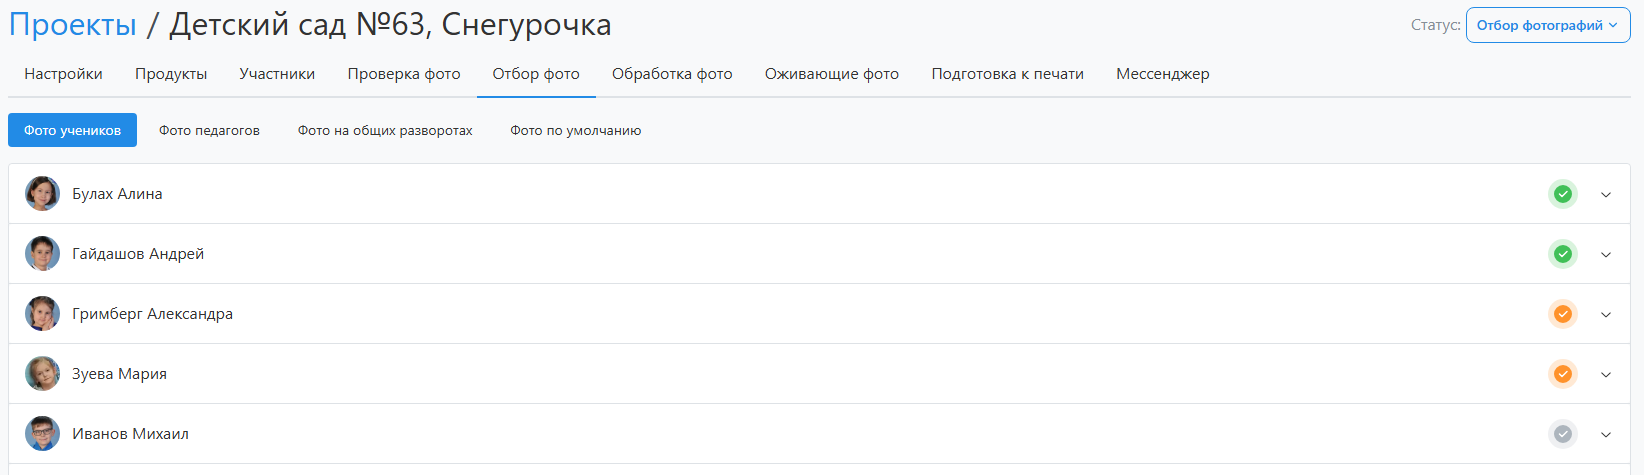The width and height of the screenshot is (1644, 475).
Task: Select the Фото педагогов filter
Action: (209, 131)
